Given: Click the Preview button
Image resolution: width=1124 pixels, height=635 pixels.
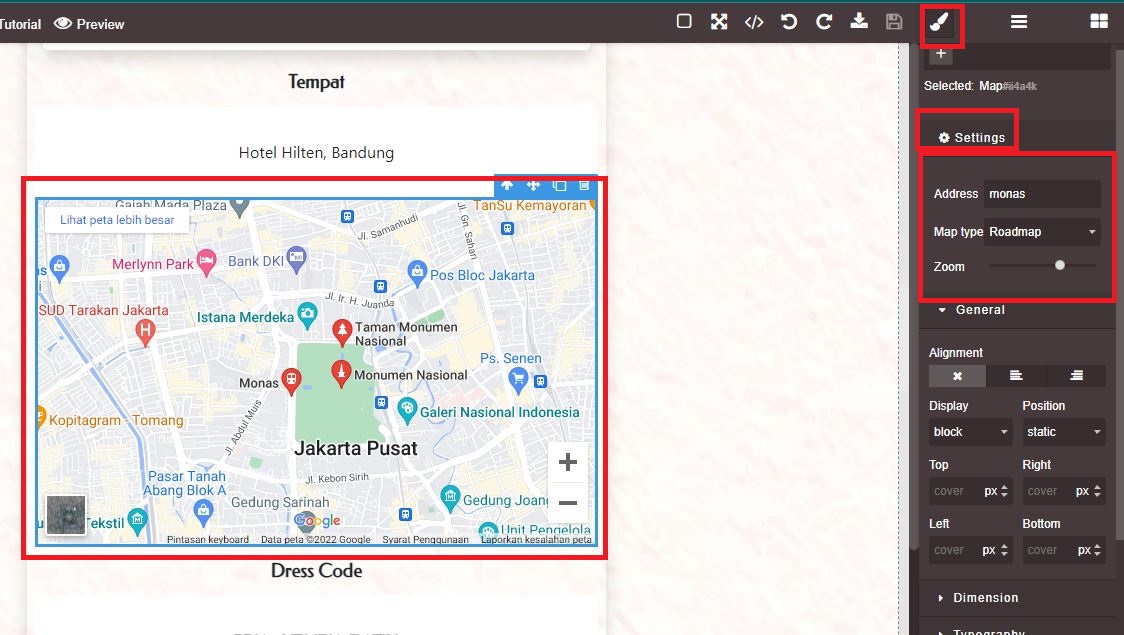Looking at the screenshot, I should tap(90, 24).
